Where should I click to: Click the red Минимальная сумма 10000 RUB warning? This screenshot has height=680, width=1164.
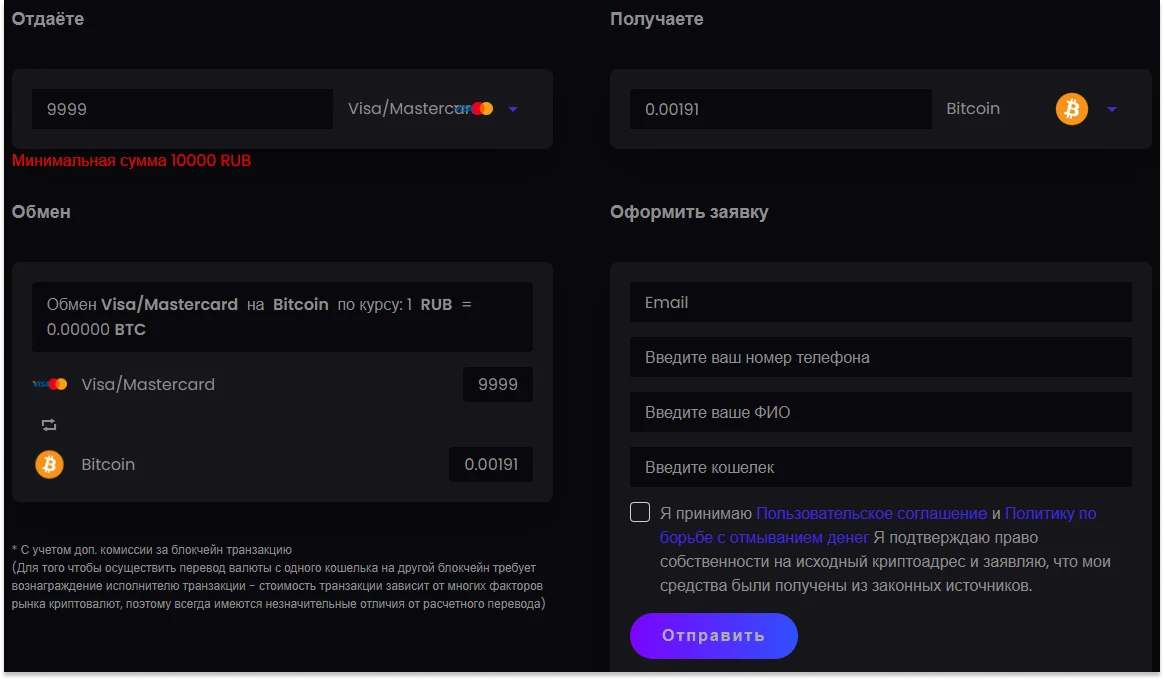point(131,160)
